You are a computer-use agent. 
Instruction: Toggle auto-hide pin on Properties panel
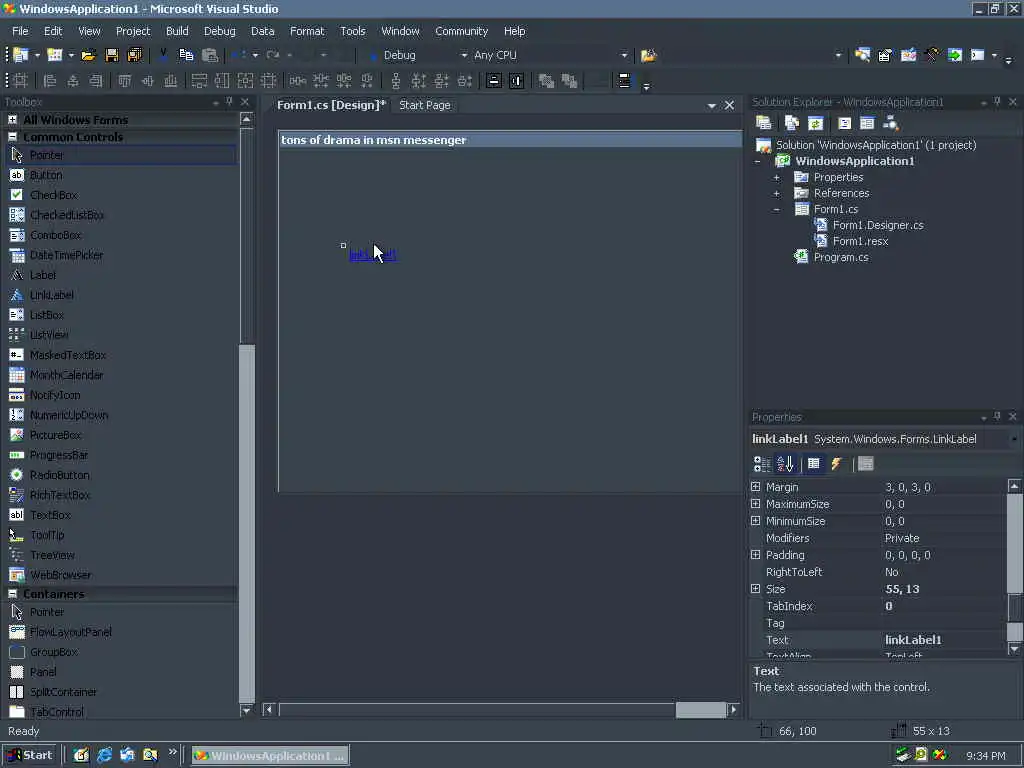[x=997, y=417]
